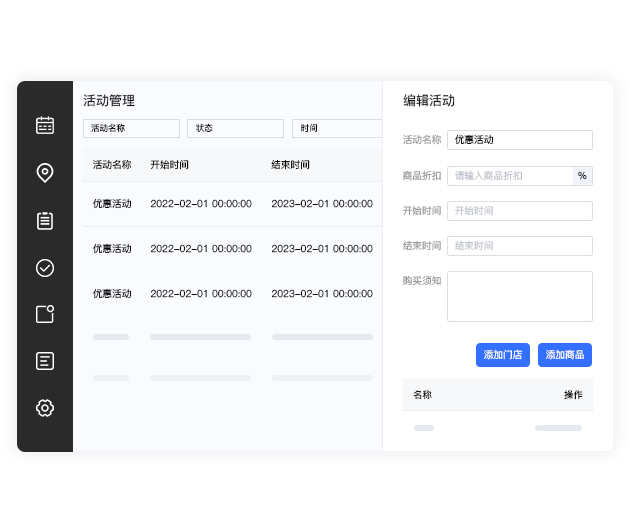Viewport: 630px width, 532px height.
Task: Open the 开始时间 date picker field
Action: (x=519, y=211)
